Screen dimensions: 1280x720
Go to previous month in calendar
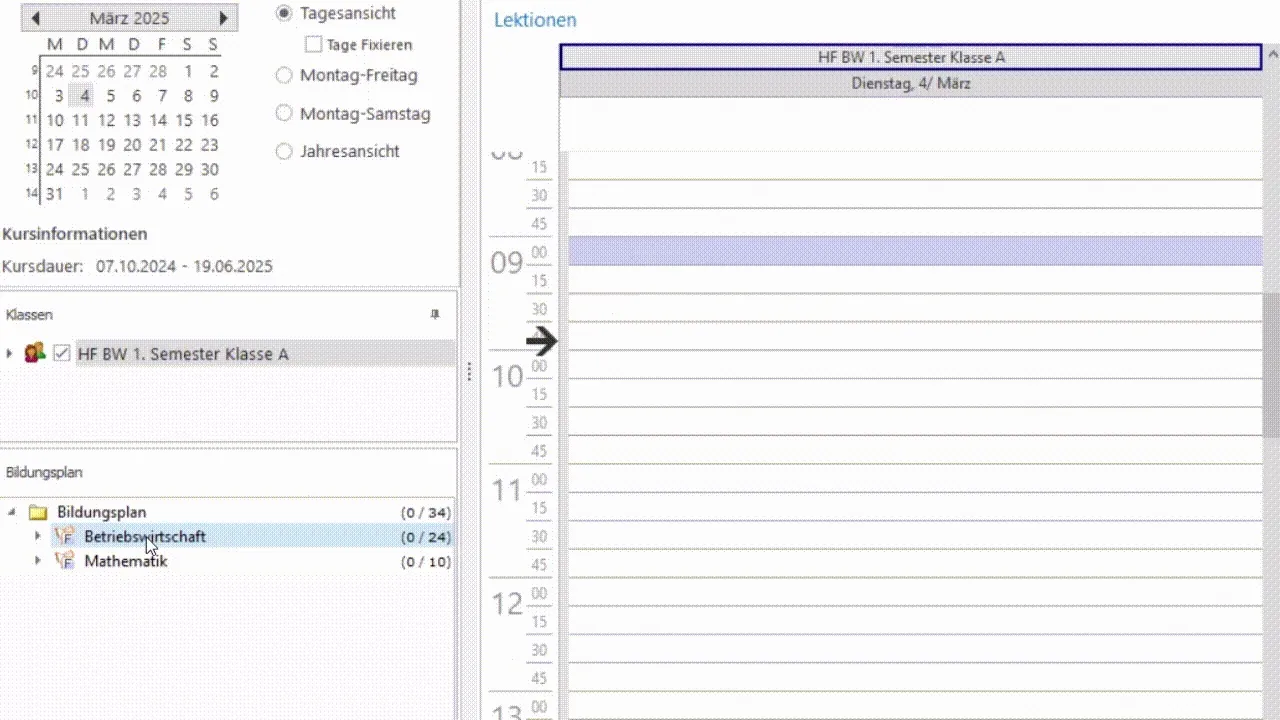(x=36, y=18)
